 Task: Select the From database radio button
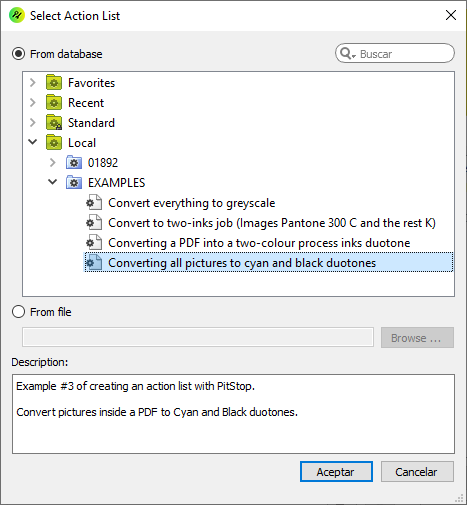[18, 54]
